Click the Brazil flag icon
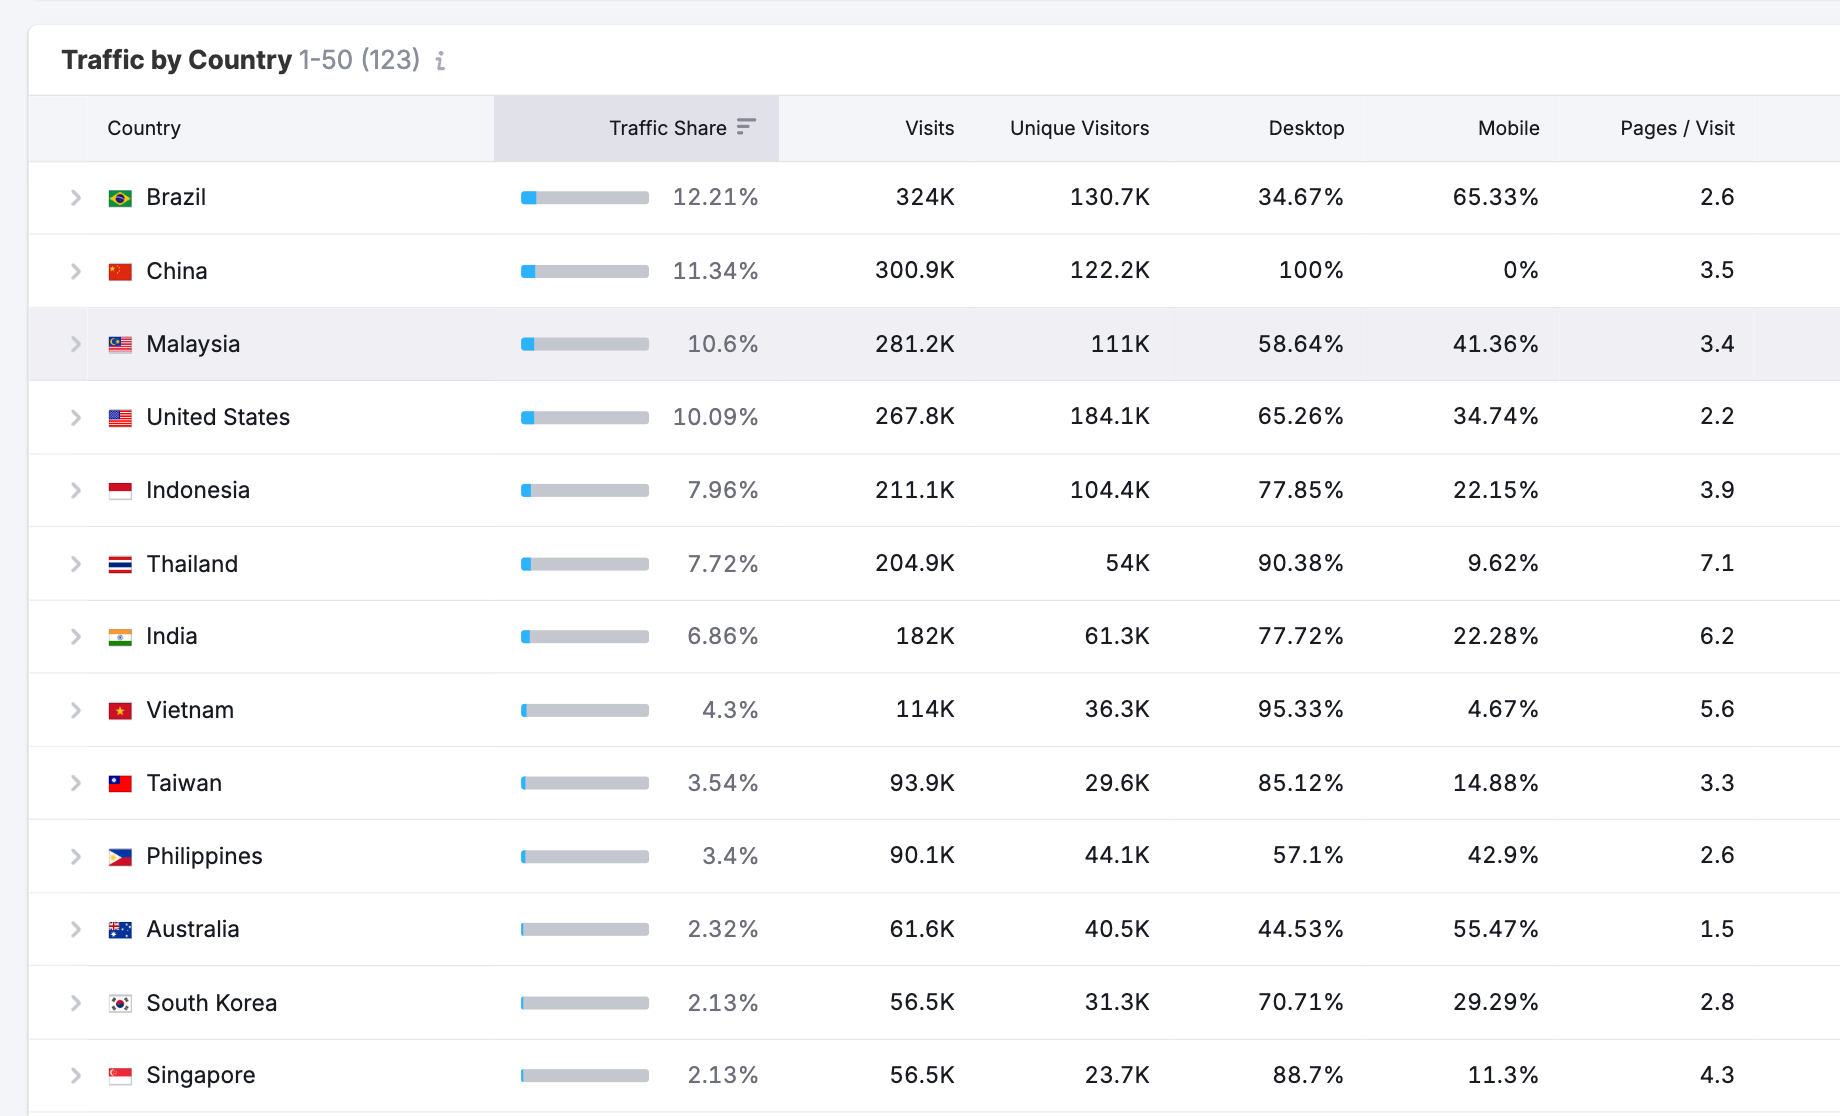Screen dimensions: 1840x1116 click(x=120, y=197)
